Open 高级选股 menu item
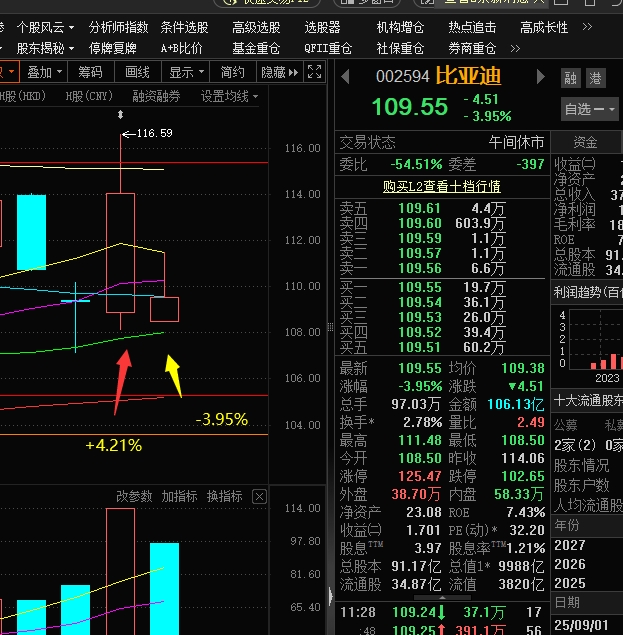The image size is (623, 635). (x=256, y=28)
